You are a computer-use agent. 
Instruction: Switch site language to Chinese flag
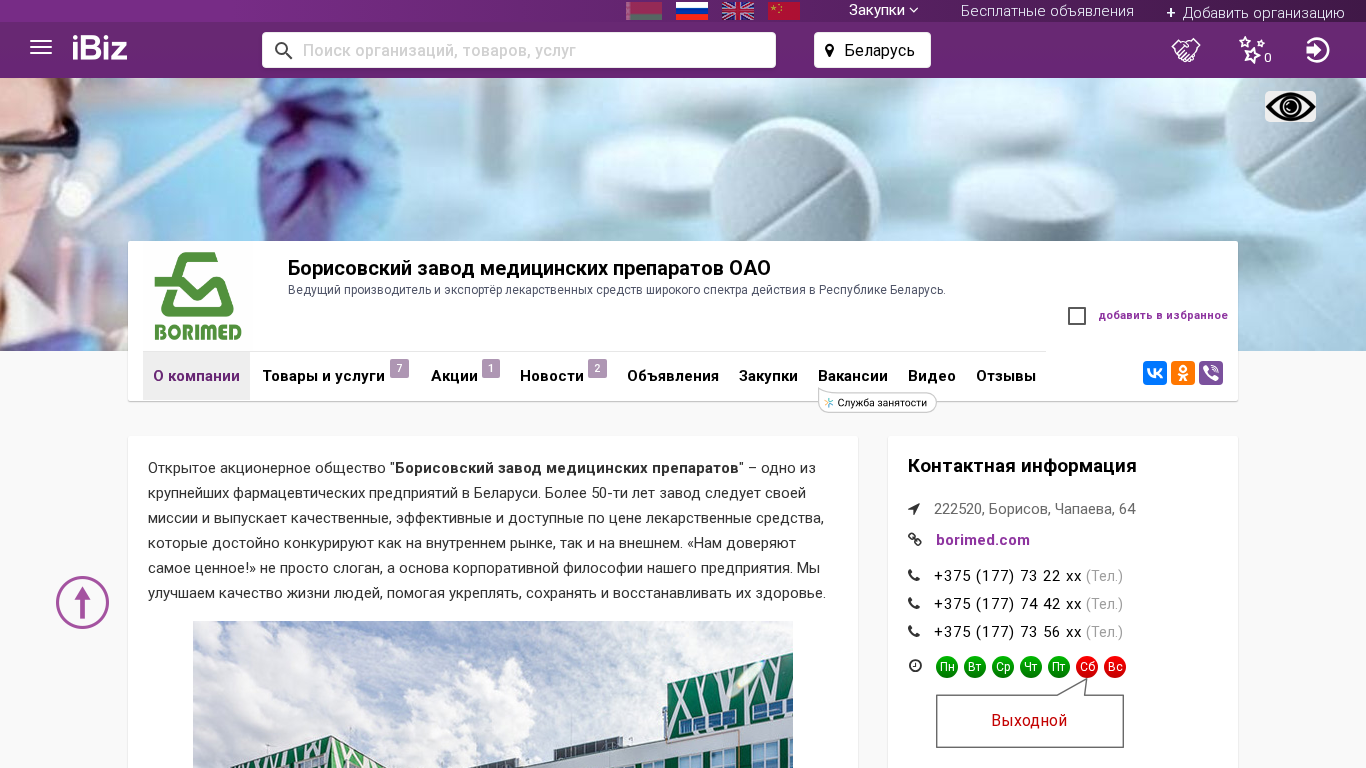point(784,11)
